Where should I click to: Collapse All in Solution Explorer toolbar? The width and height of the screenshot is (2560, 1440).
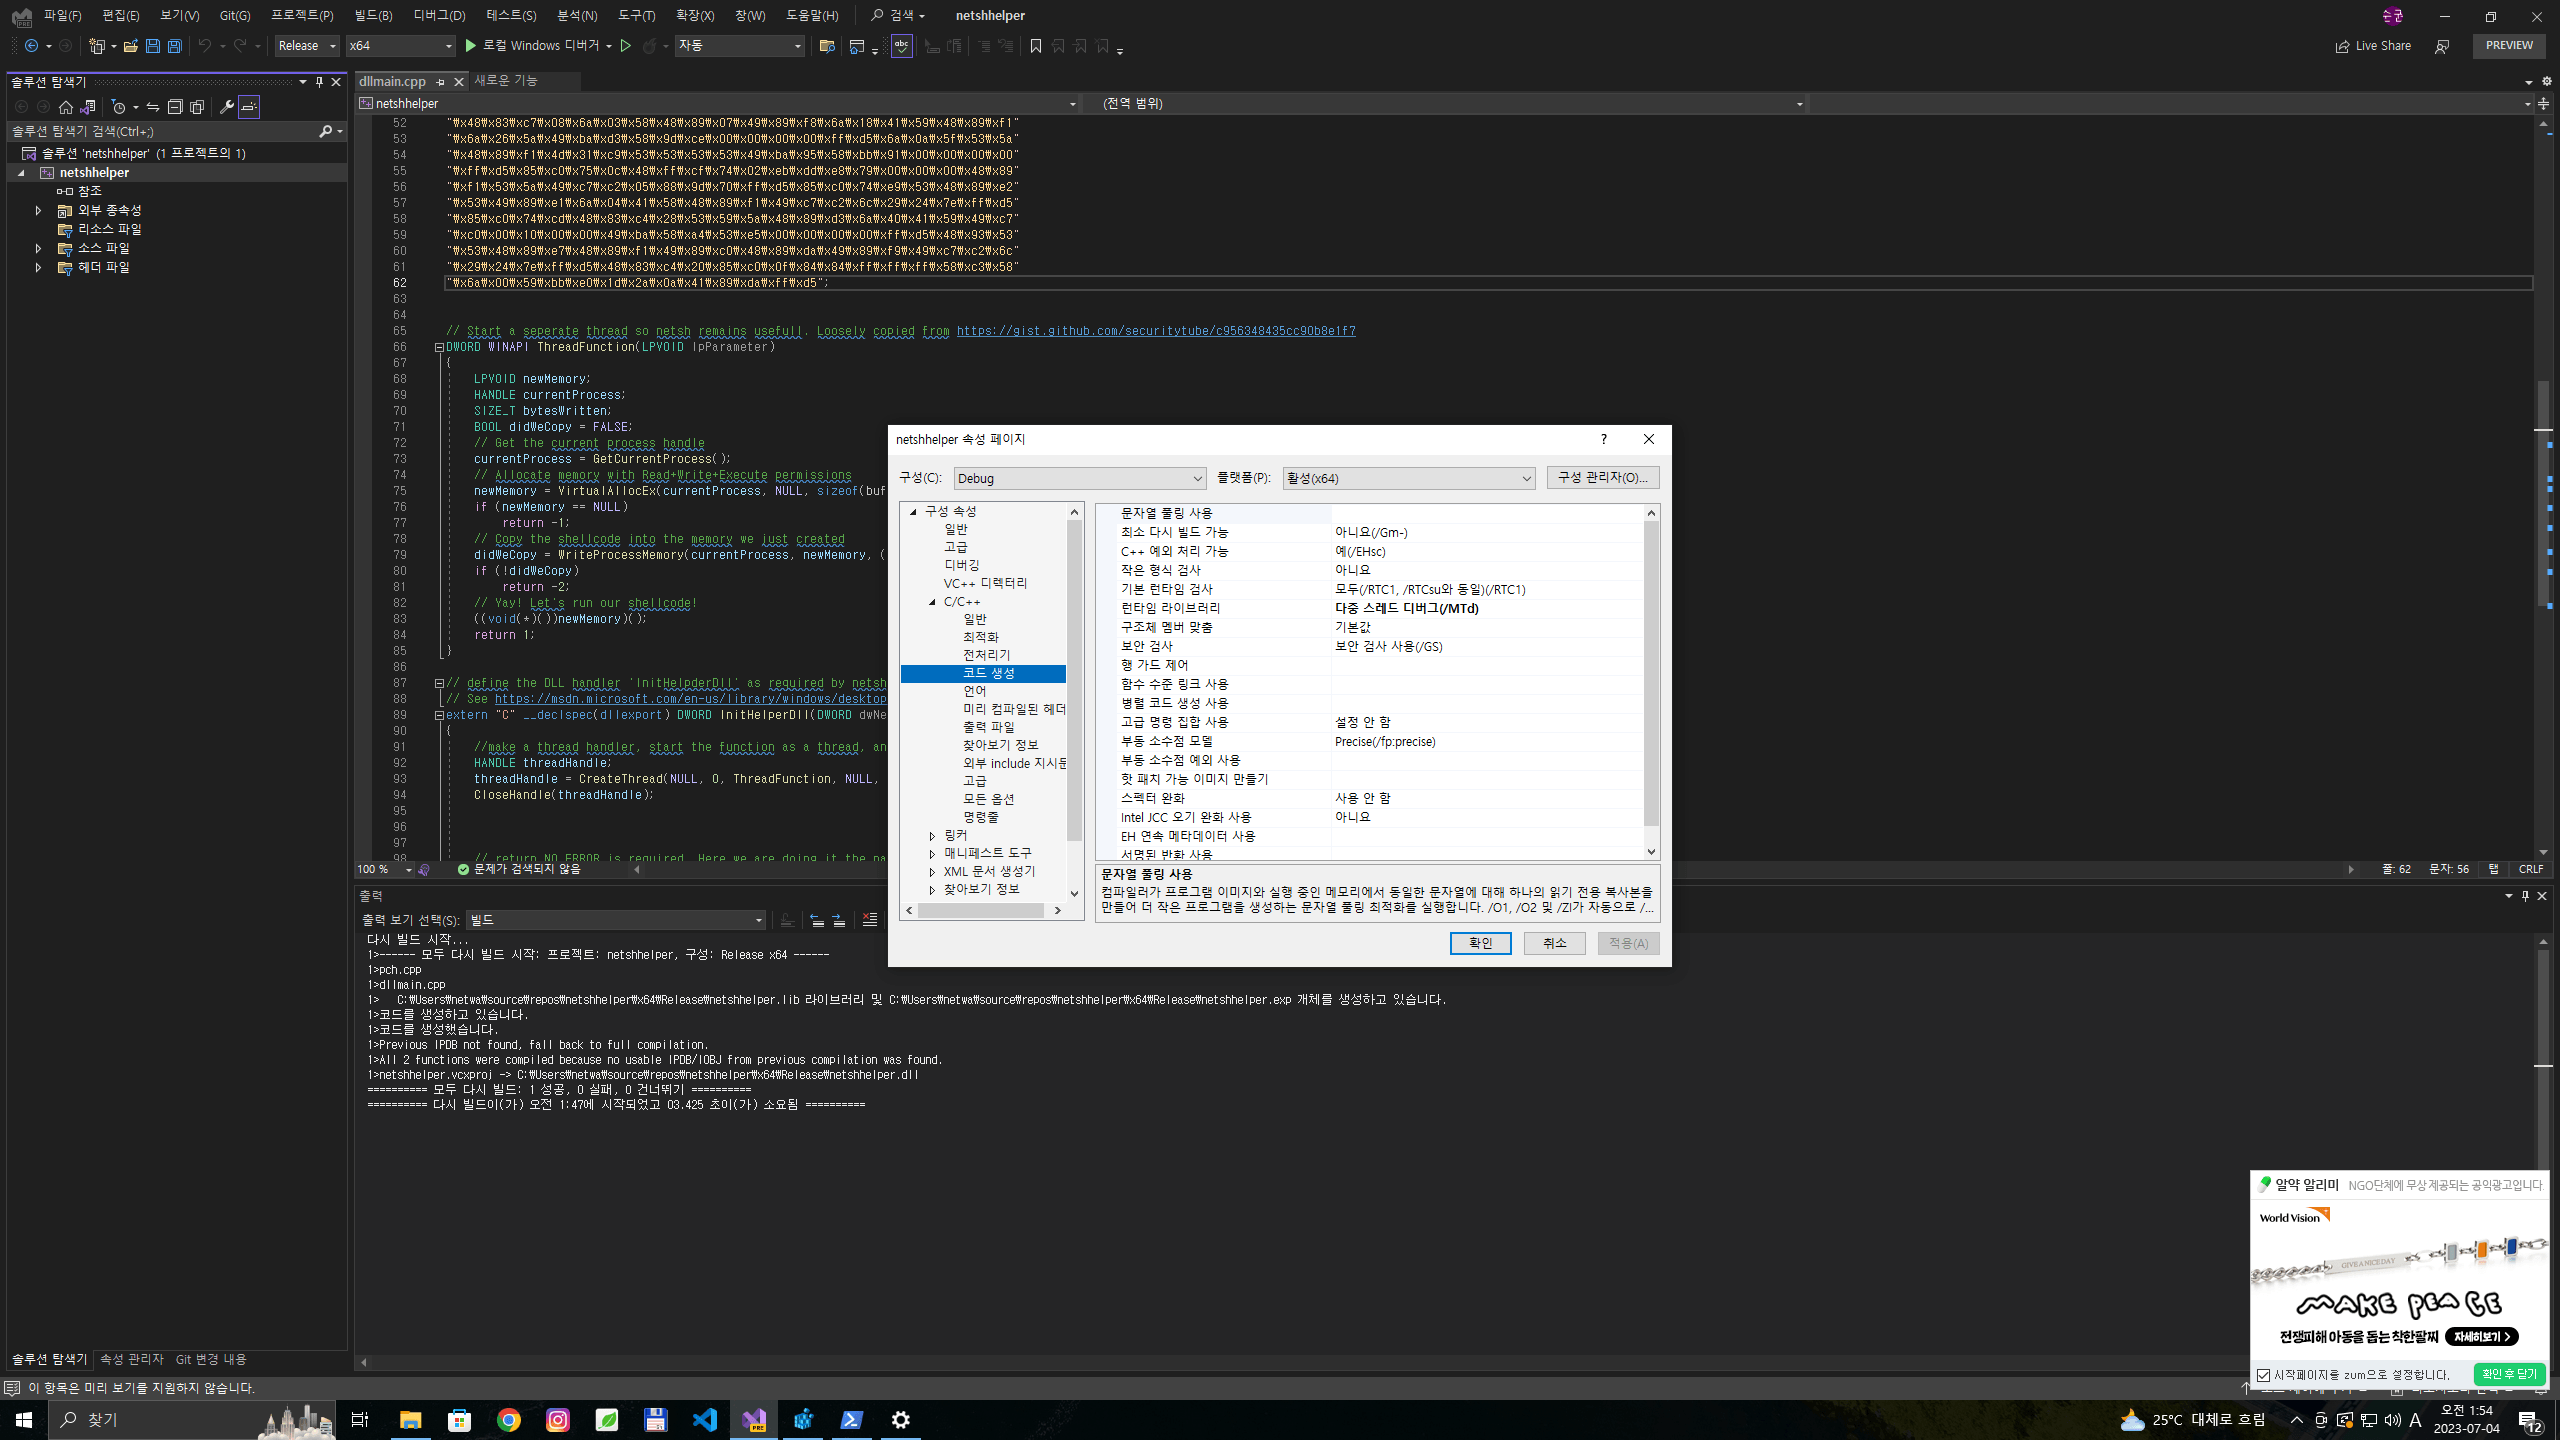175,107
